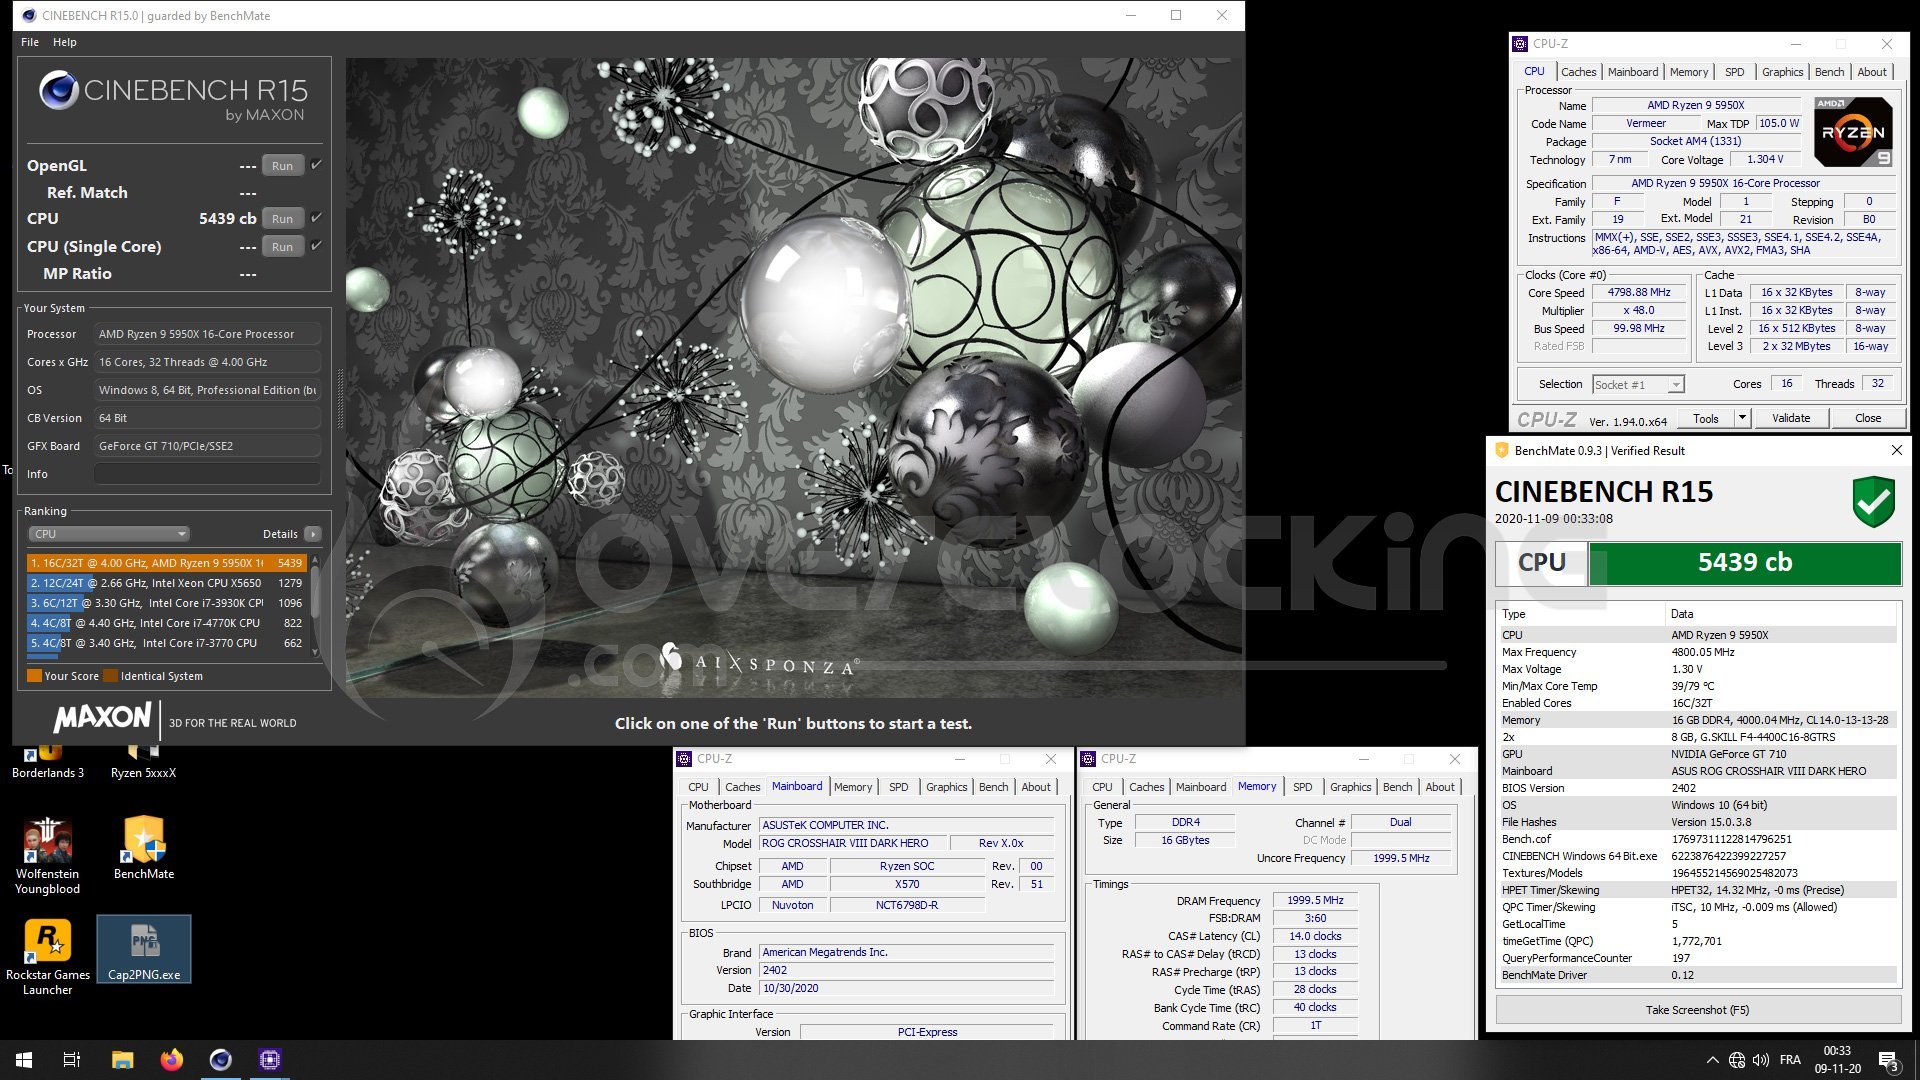
Task: Launch the BenchMate desktop shortcut
Action: (144, 848)
